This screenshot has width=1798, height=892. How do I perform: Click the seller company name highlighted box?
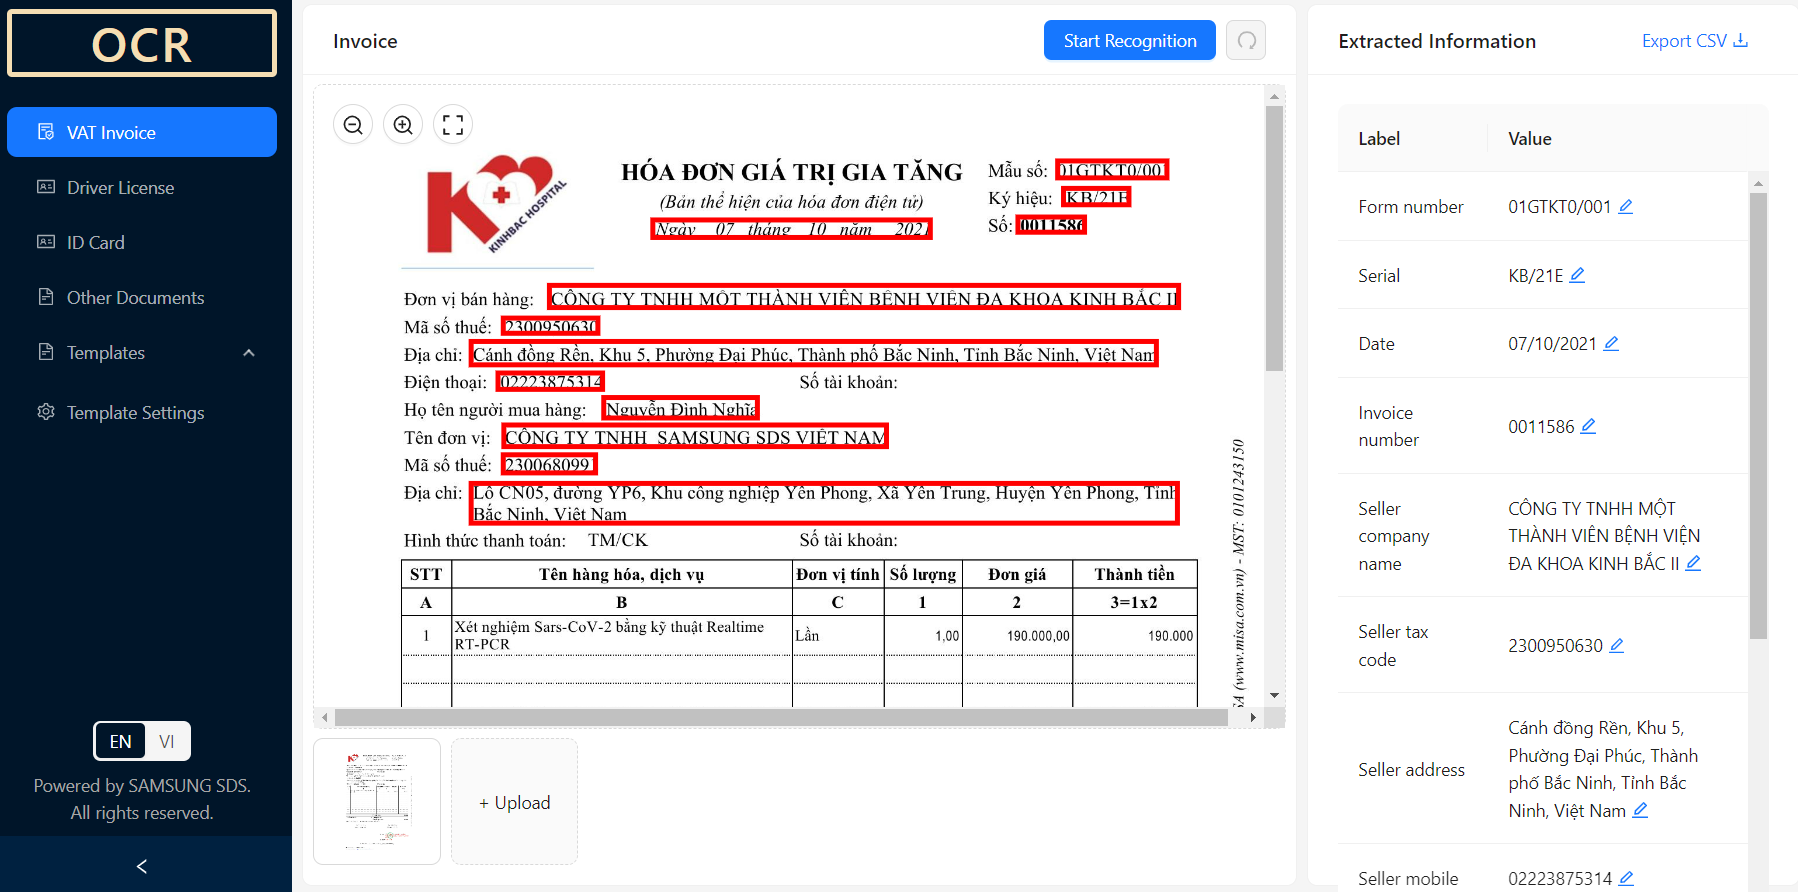pyautogui.click(x=864, y=297)
